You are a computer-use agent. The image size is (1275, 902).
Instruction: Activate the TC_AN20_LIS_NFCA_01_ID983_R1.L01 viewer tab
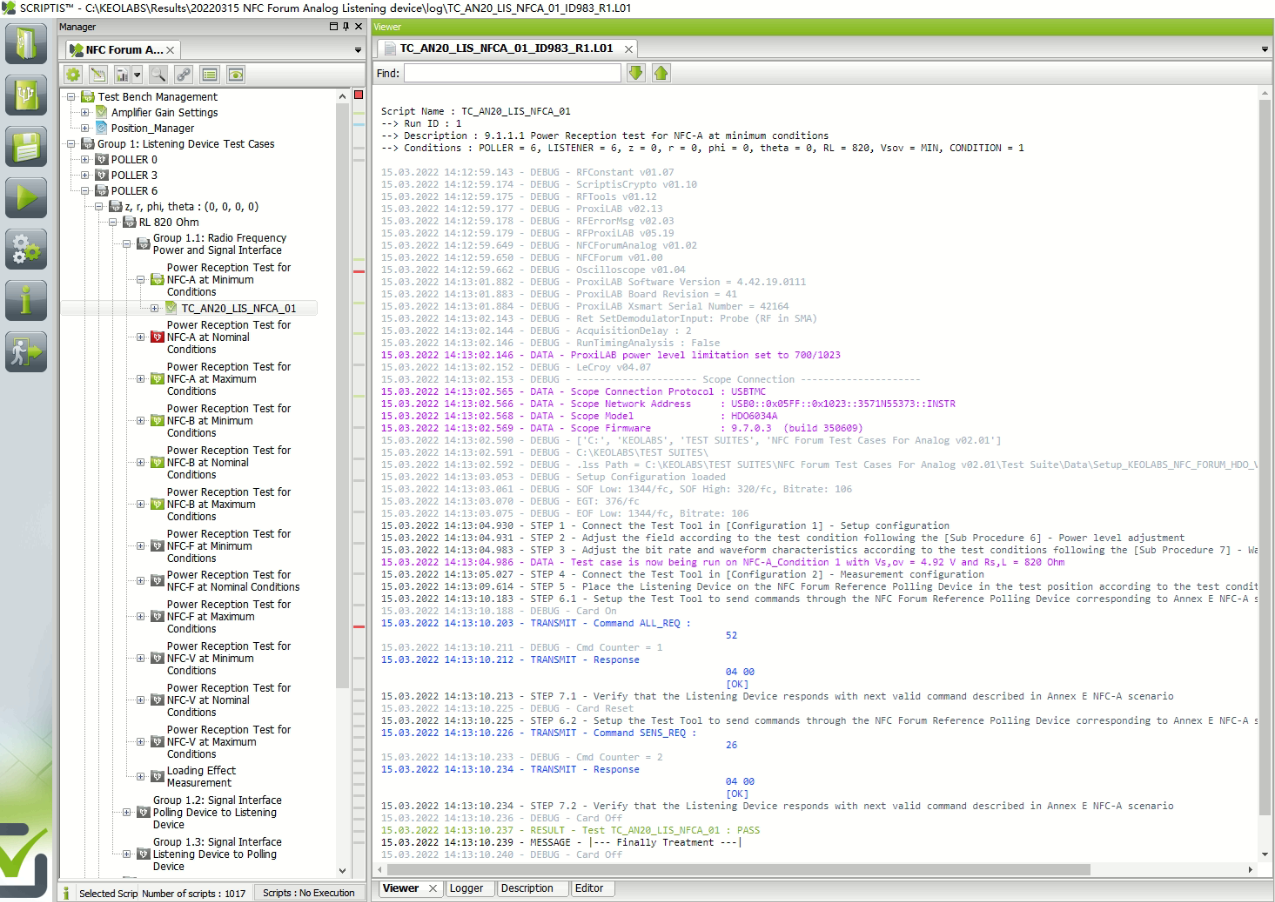point(506,48)
